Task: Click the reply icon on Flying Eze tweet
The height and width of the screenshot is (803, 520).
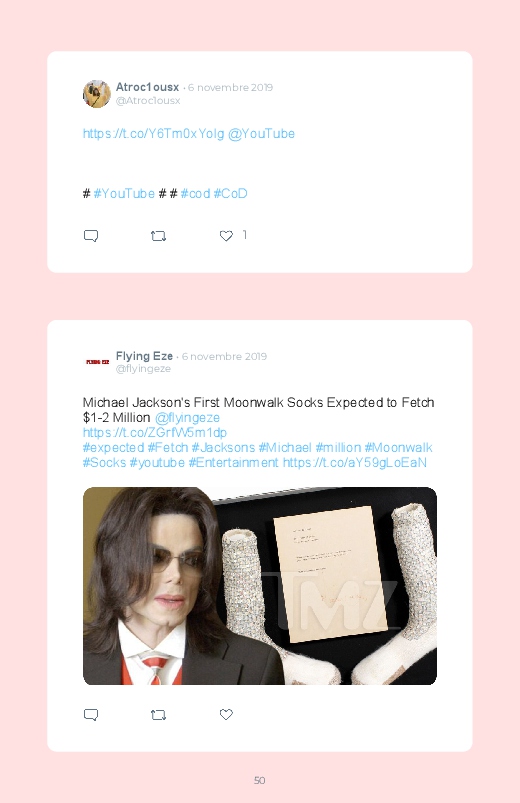Action: coord(91,714)
